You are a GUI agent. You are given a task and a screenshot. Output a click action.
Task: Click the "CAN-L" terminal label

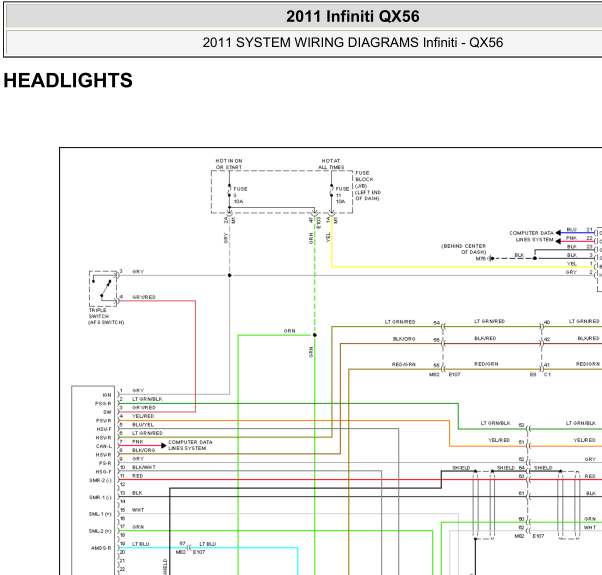coord(104,446)
